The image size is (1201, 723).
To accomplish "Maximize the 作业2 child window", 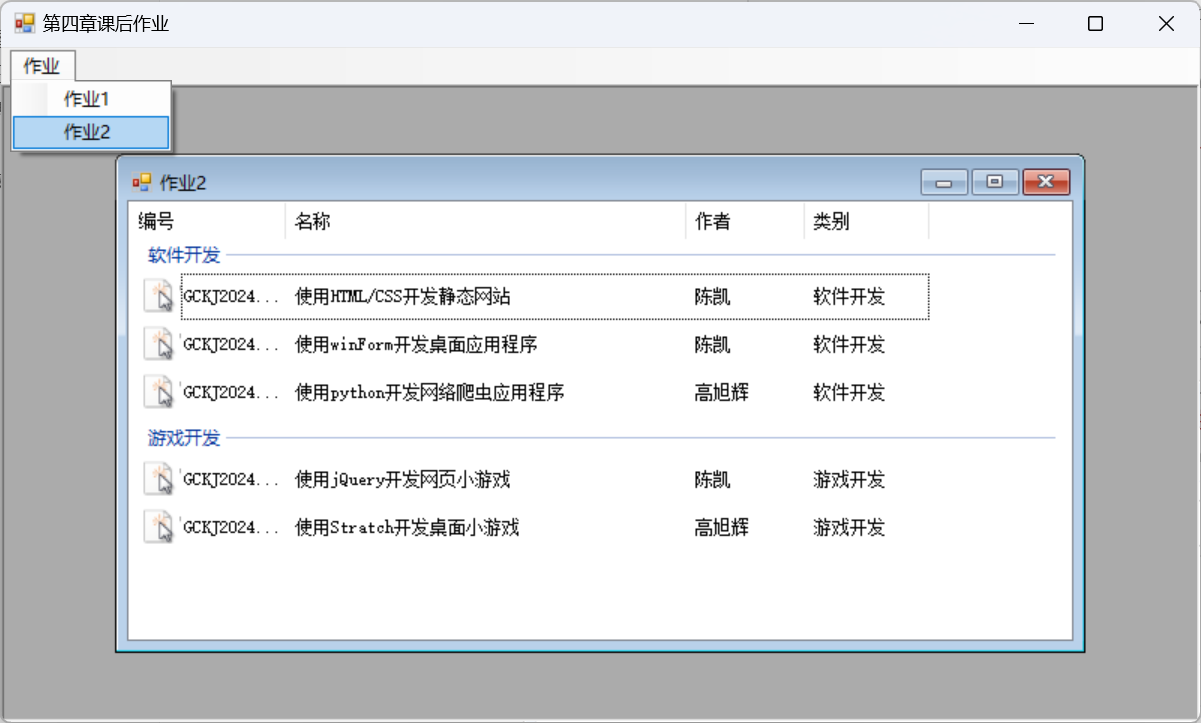I will (x=995, y=182).
